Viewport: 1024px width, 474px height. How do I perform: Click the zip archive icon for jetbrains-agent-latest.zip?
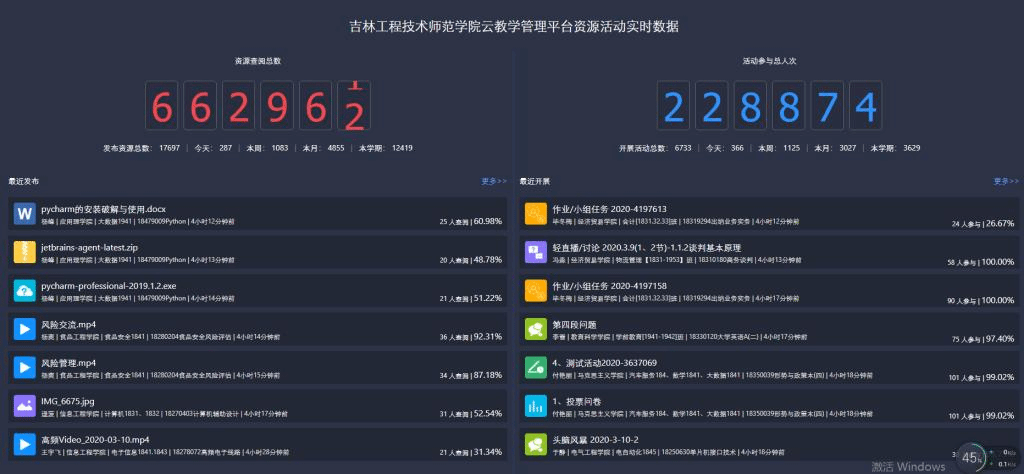point(25,252)
